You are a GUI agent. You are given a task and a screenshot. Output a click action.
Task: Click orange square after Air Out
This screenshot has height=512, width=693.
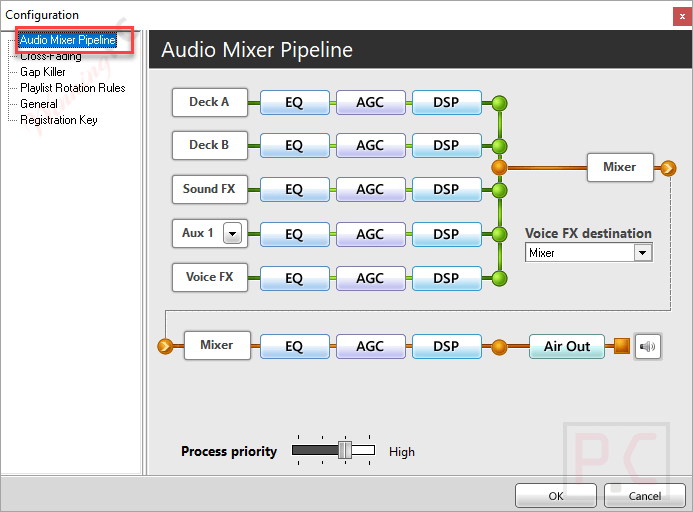pyautogui.click(x=622, y=346)
